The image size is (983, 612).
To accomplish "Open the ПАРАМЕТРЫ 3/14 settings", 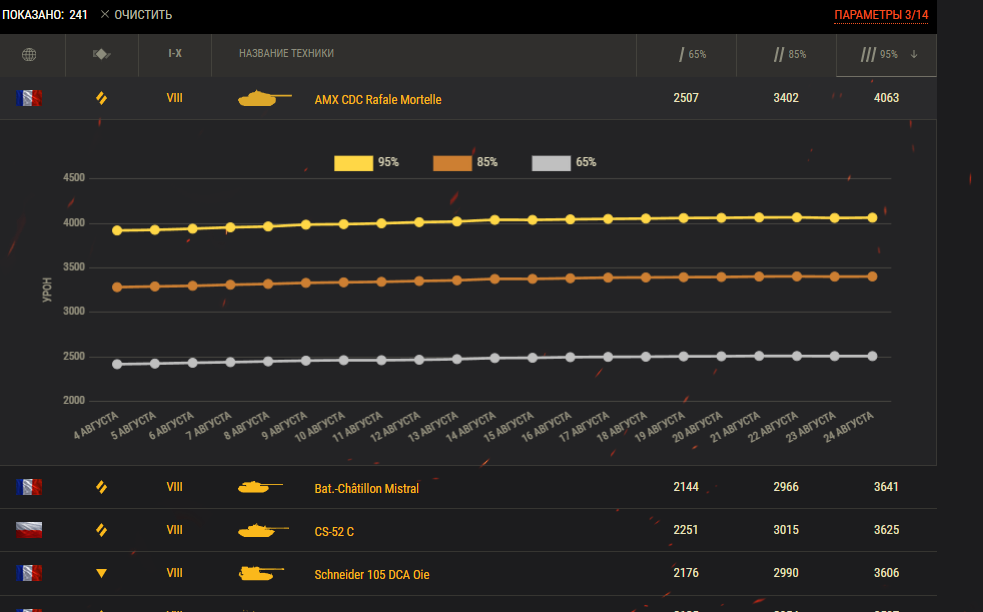I will tap(881, 15).
